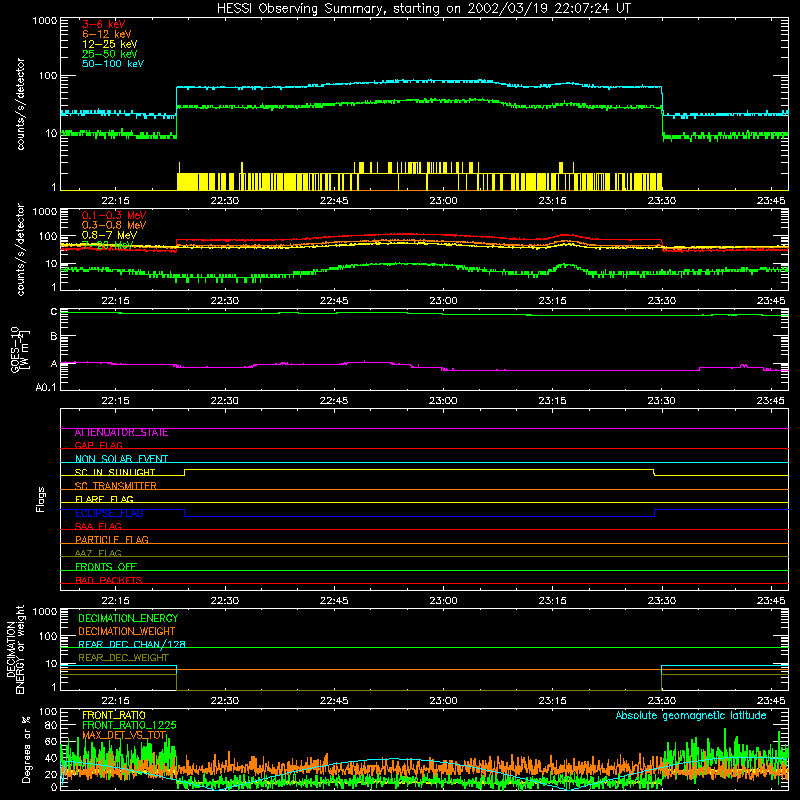Click the orange DECIMATION_WEIGHT legend label
This screenshot has width=800, height=800.
click(127, 632)
